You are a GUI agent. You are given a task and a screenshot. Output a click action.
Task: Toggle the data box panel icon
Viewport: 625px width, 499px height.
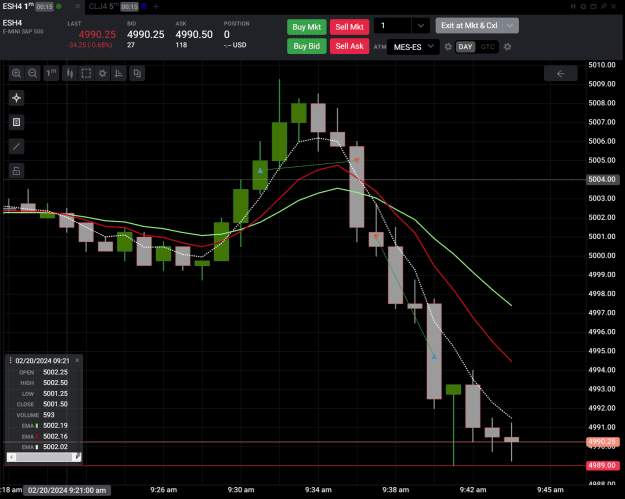click(x=16, y=122)
